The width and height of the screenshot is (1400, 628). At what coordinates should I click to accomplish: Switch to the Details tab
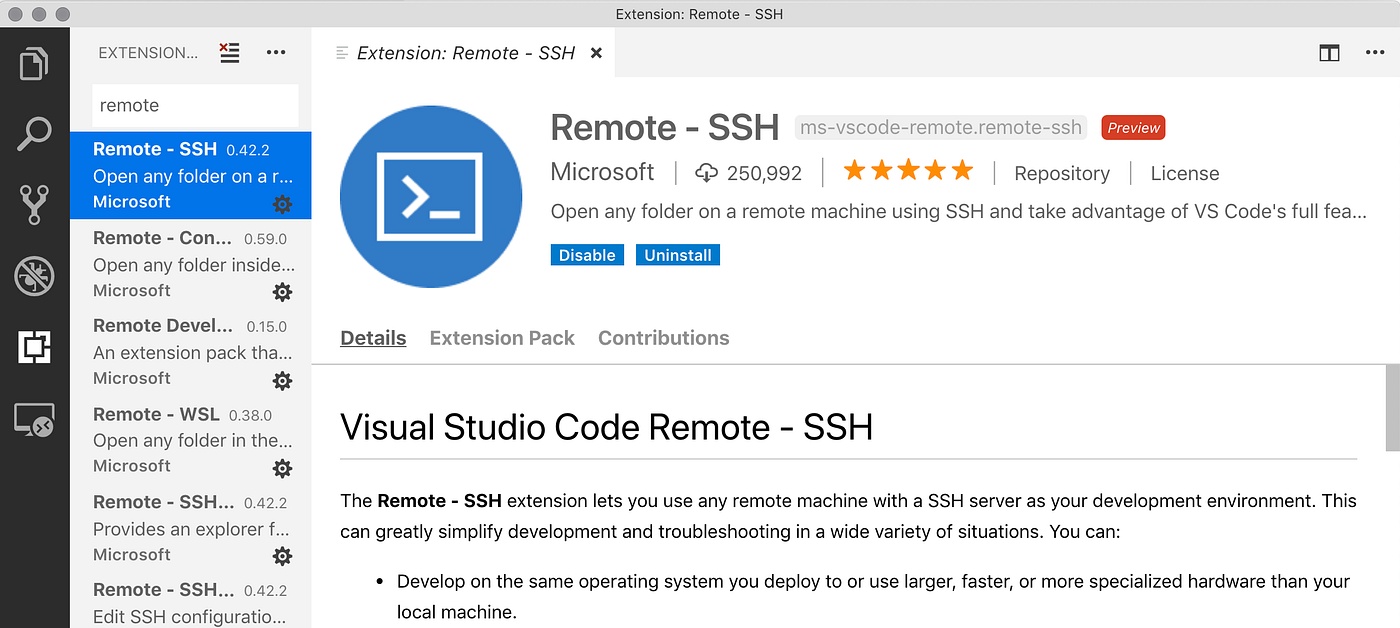pyautogui.click(x=373, y=338)
